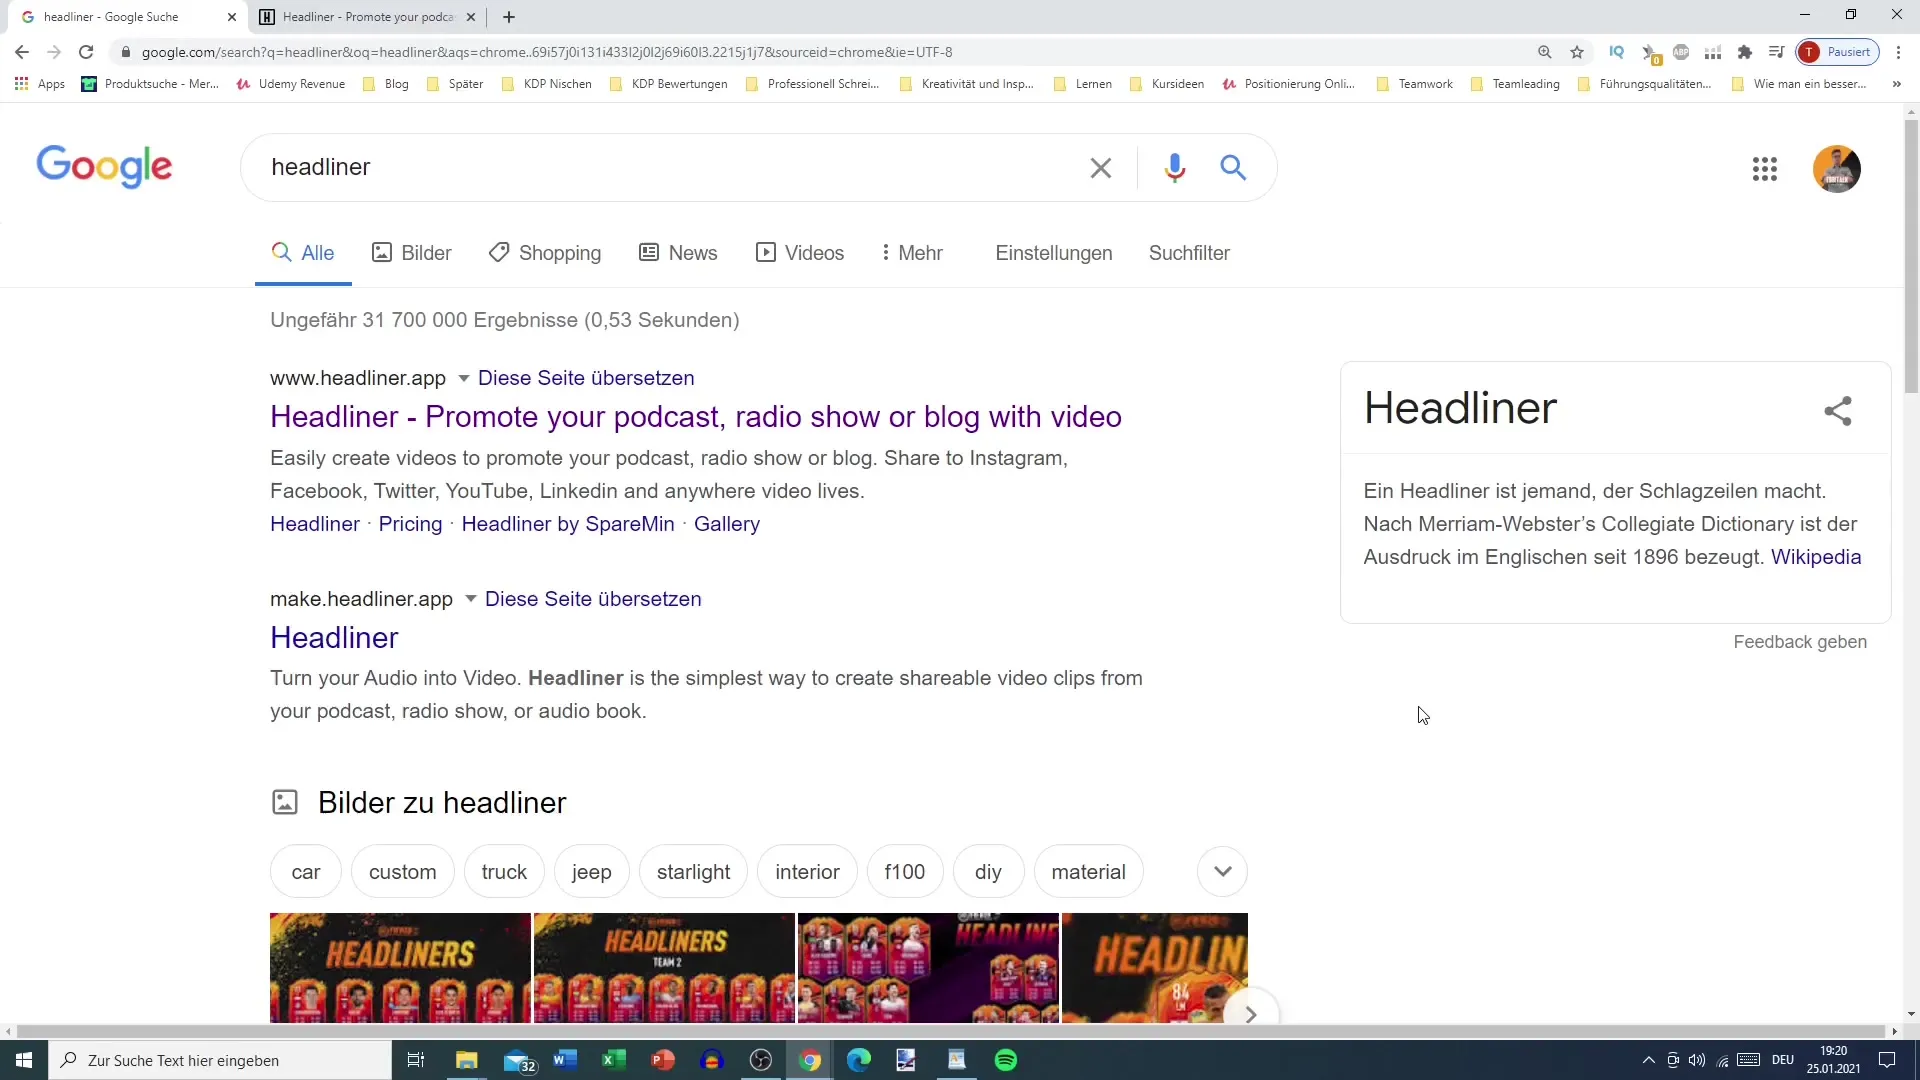The height and width of the screenshot is (1080, 1920).
Task: Open the Pricing sitelink
Action: pos(410,524)
